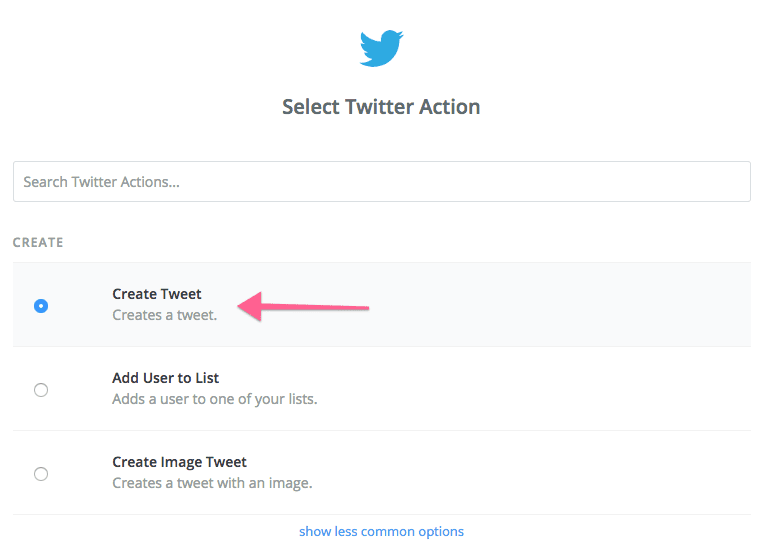Viewport: 765px width, 552px height.
Task: Choose the Create Image Tweet option row
Action: click(382, 473)
